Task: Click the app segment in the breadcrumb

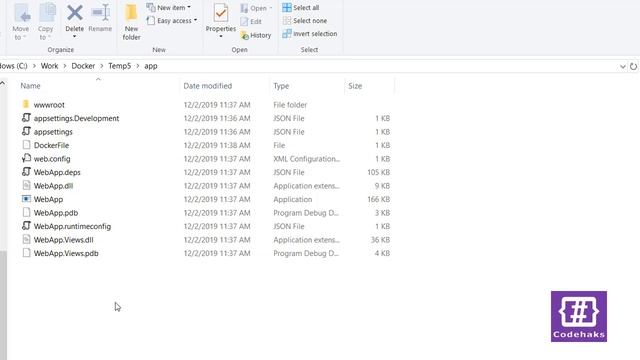Action: (151, 66)
